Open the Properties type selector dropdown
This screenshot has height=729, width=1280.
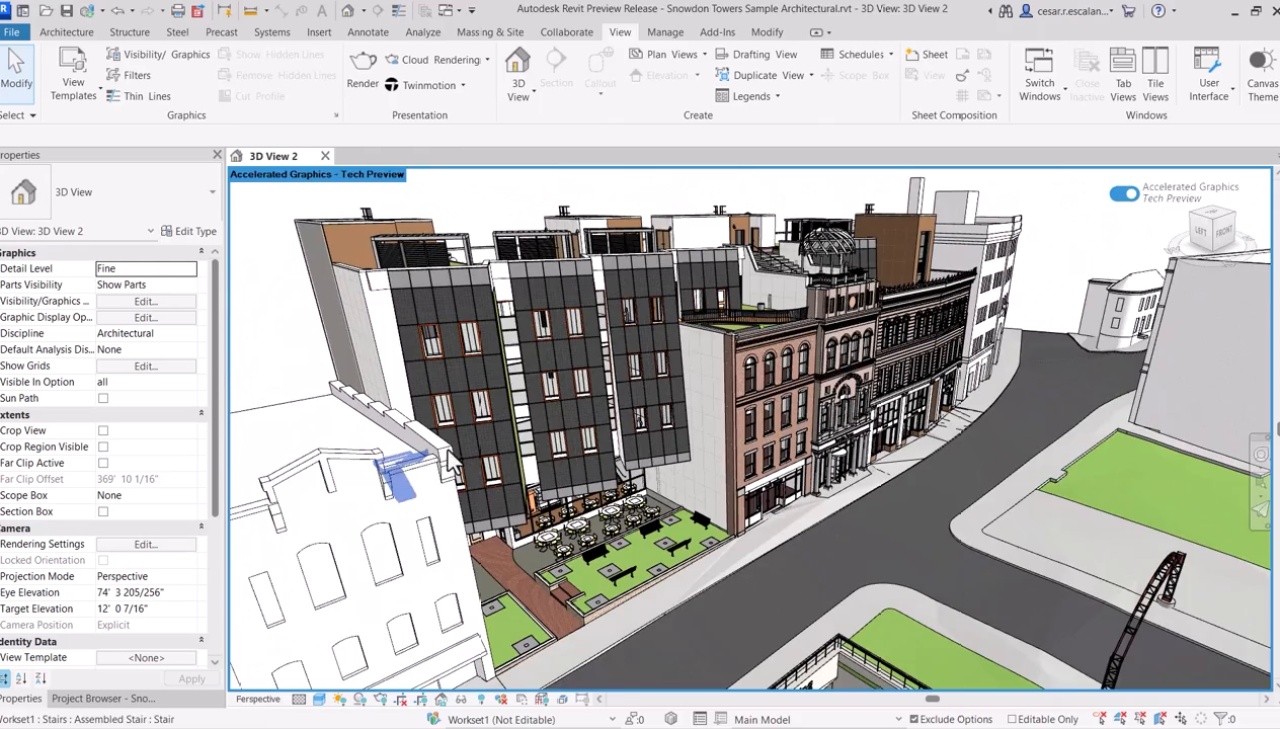(x=212, y=192)
